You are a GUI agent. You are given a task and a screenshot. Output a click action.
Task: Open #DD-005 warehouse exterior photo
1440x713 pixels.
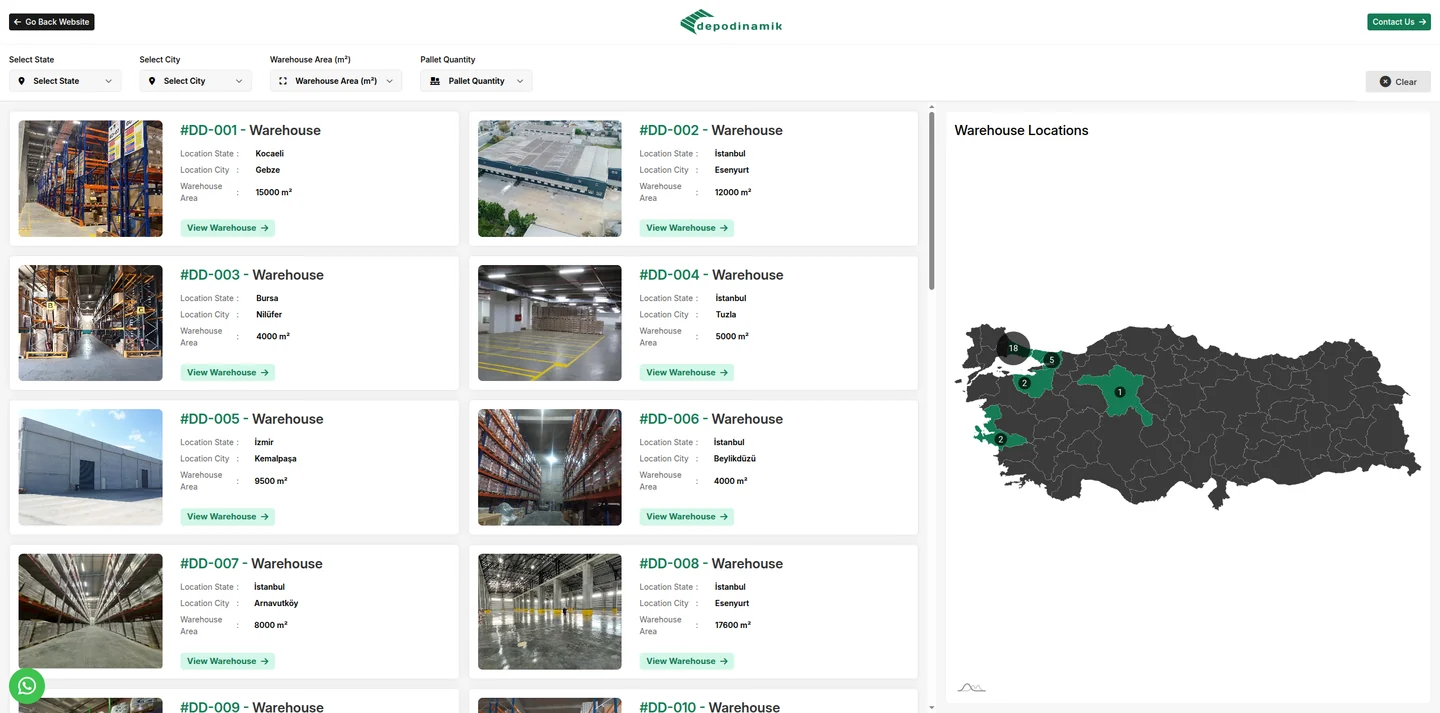pos(91,467)
